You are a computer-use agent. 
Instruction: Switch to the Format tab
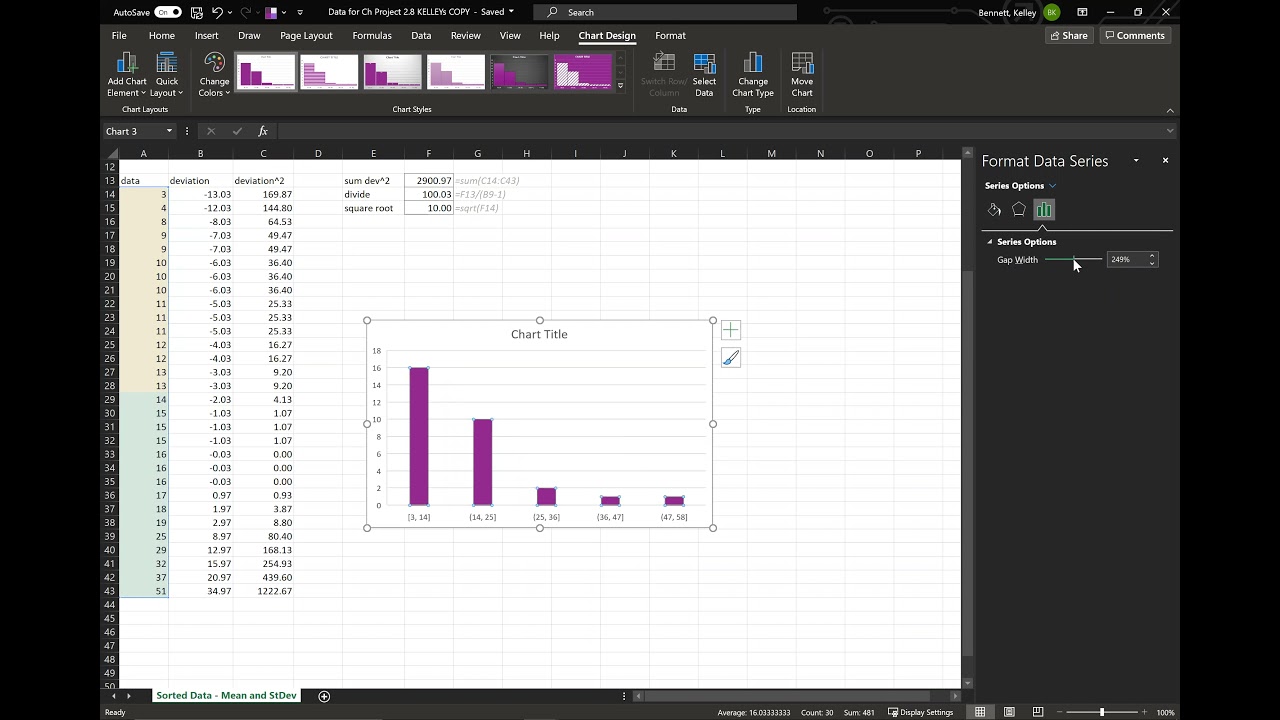click(x=670, y=35)
